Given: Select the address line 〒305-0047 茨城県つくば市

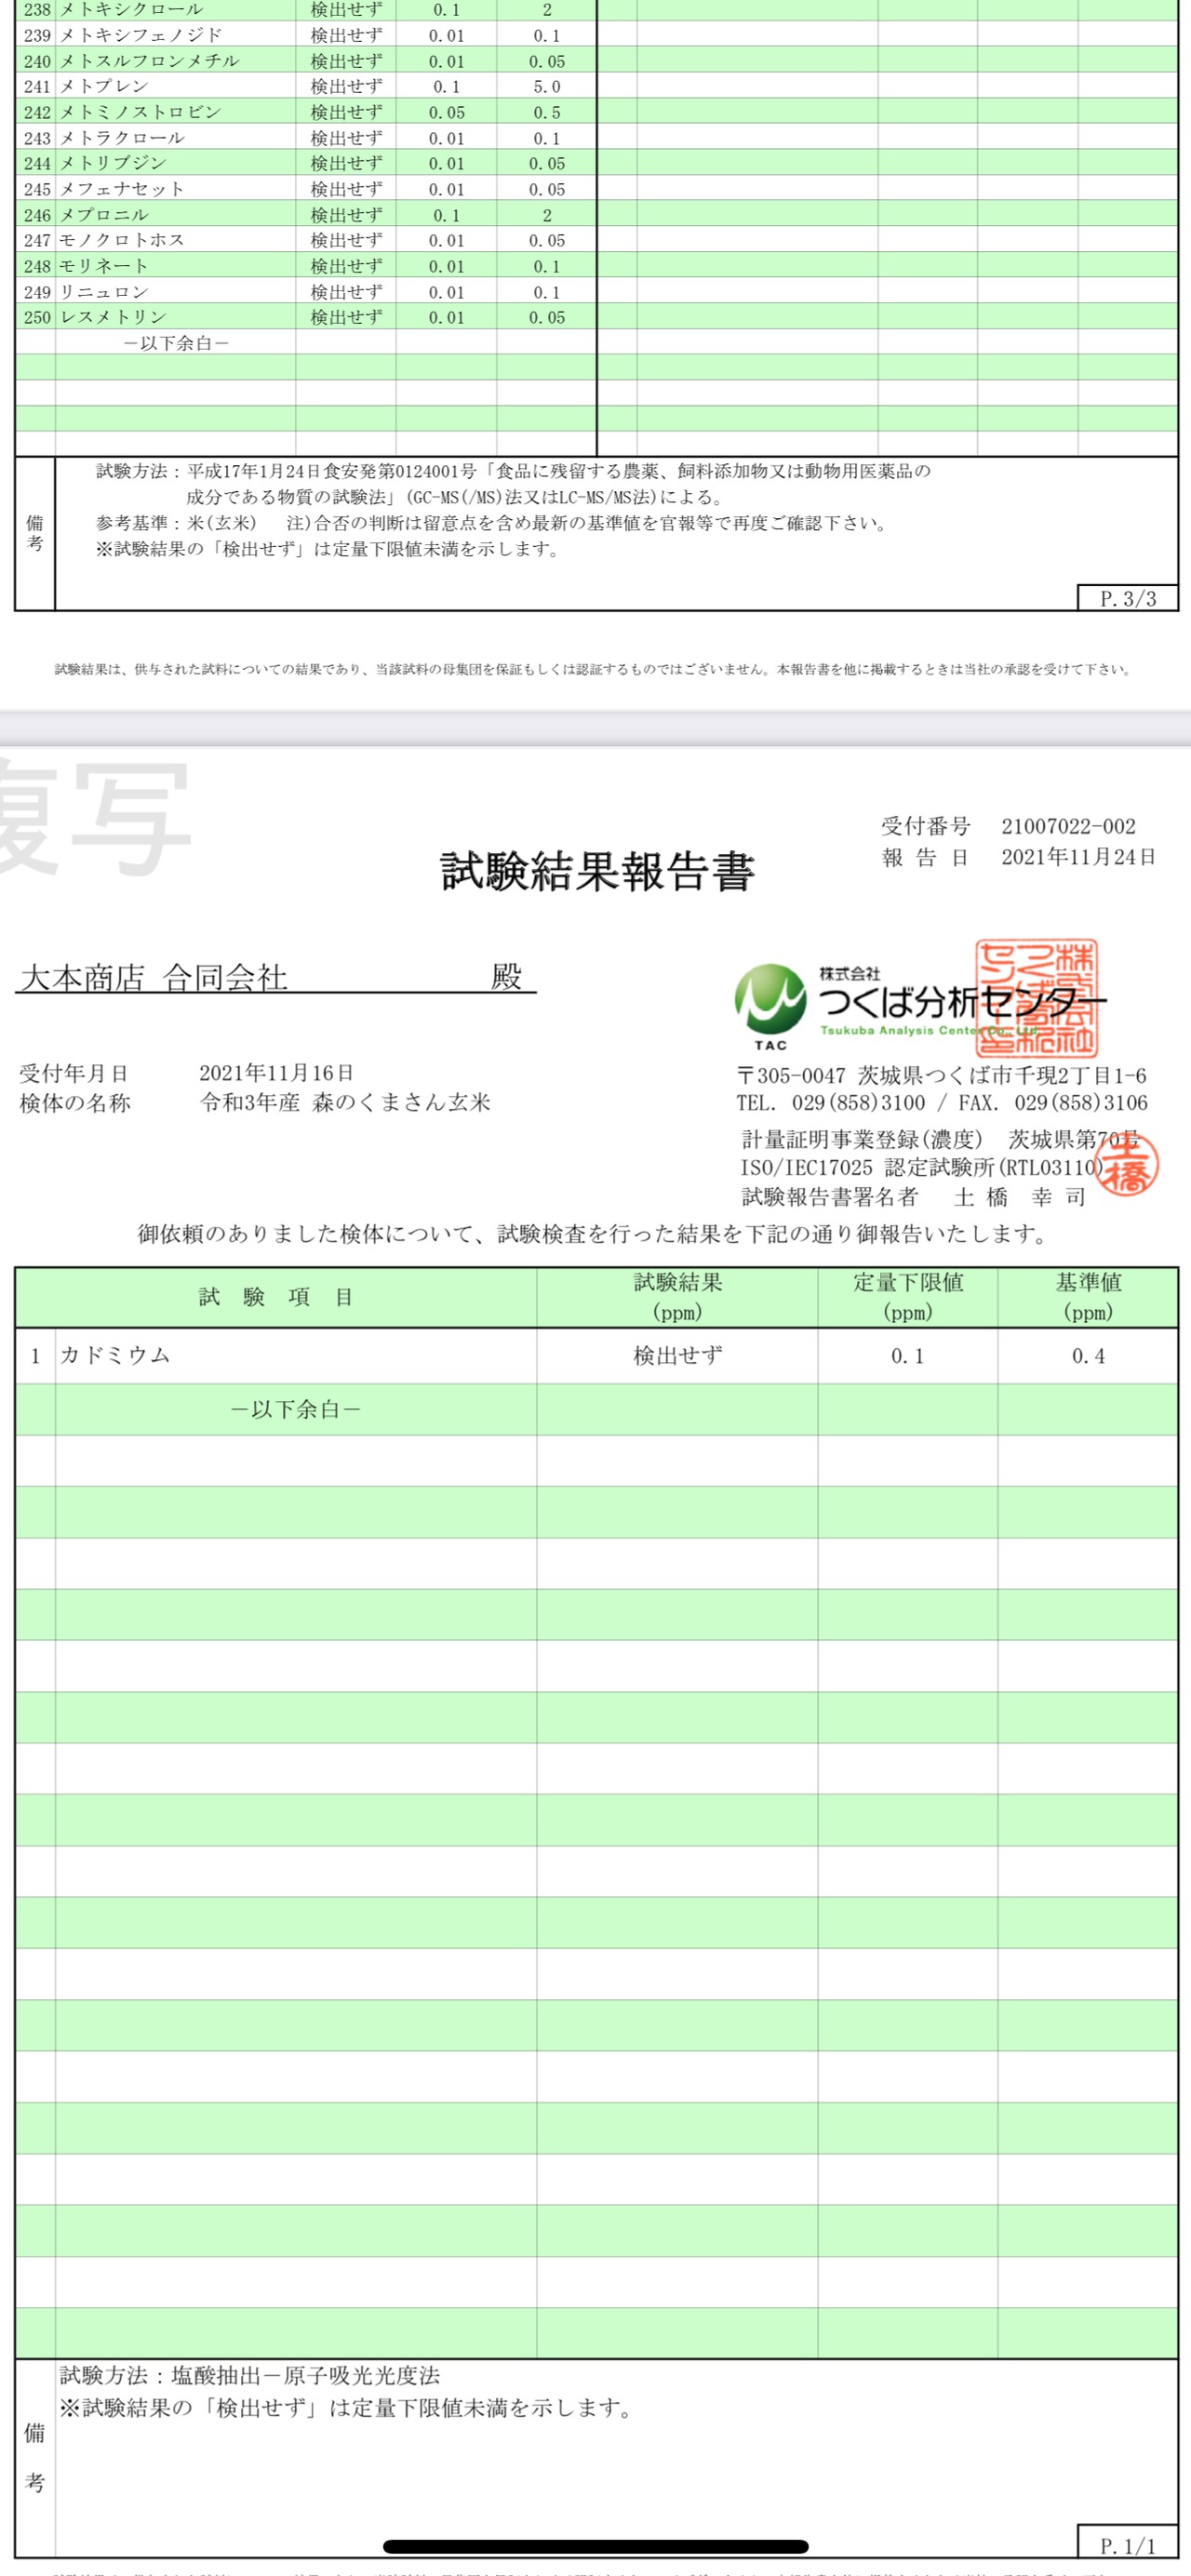Looking at the screenshot, I should pyautogui.click(x=941, y=1076).
